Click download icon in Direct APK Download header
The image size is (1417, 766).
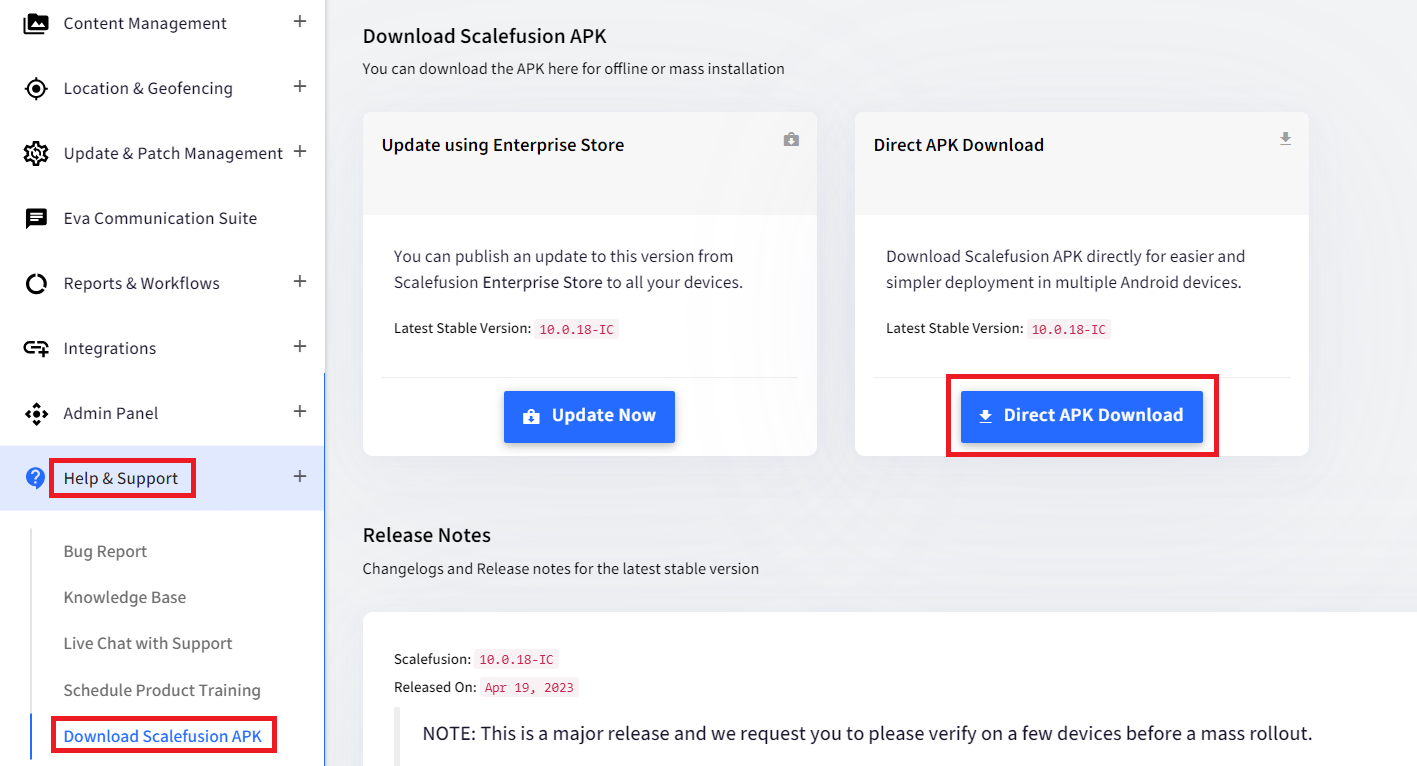click(1285, 139)
